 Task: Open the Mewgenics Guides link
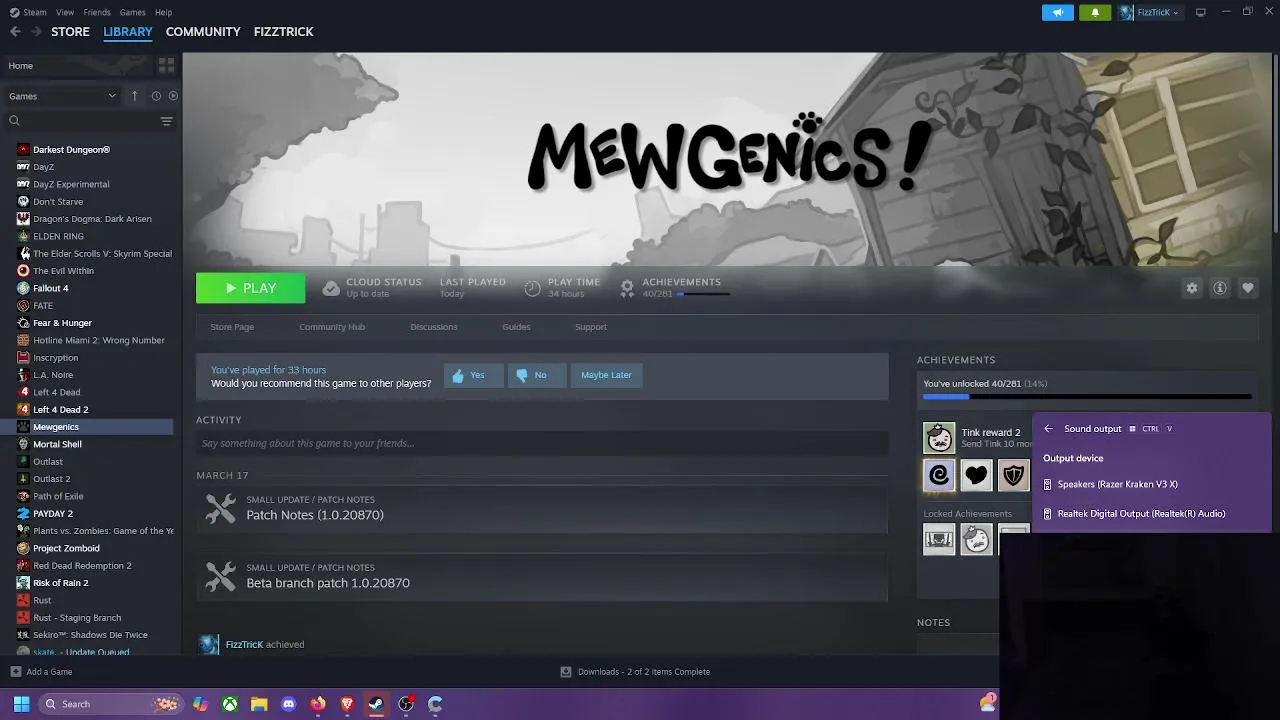tap(516, 327)
